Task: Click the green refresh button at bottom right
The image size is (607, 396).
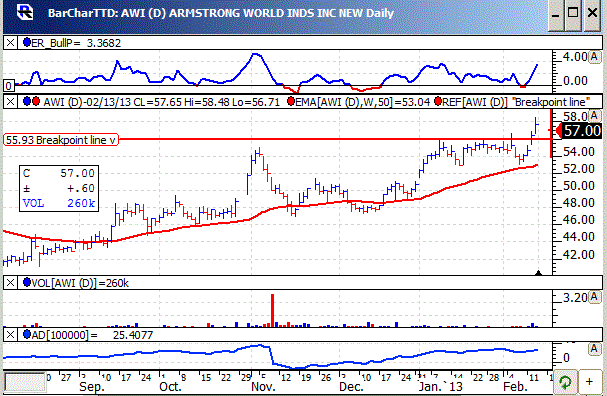Action: 565,382
